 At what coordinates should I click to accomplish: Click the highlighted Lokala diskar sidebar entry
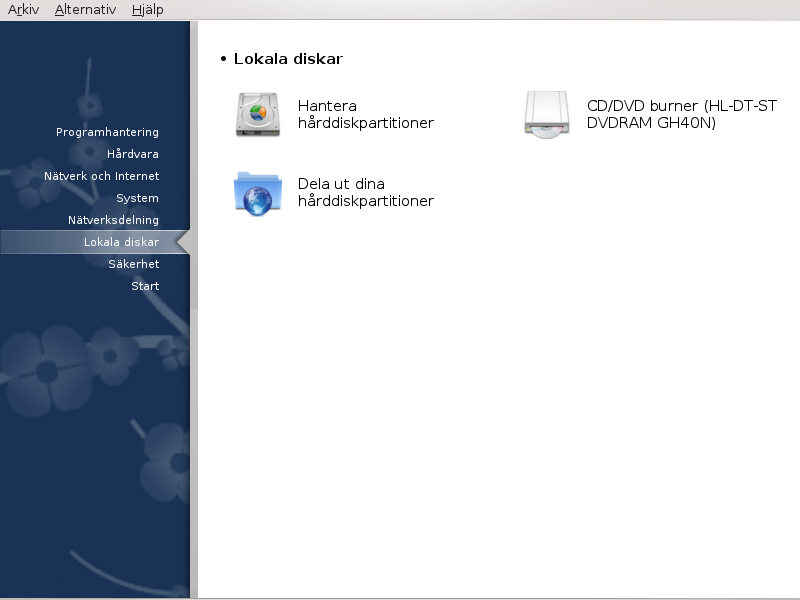pyautogui.click(x=121, y=242)
